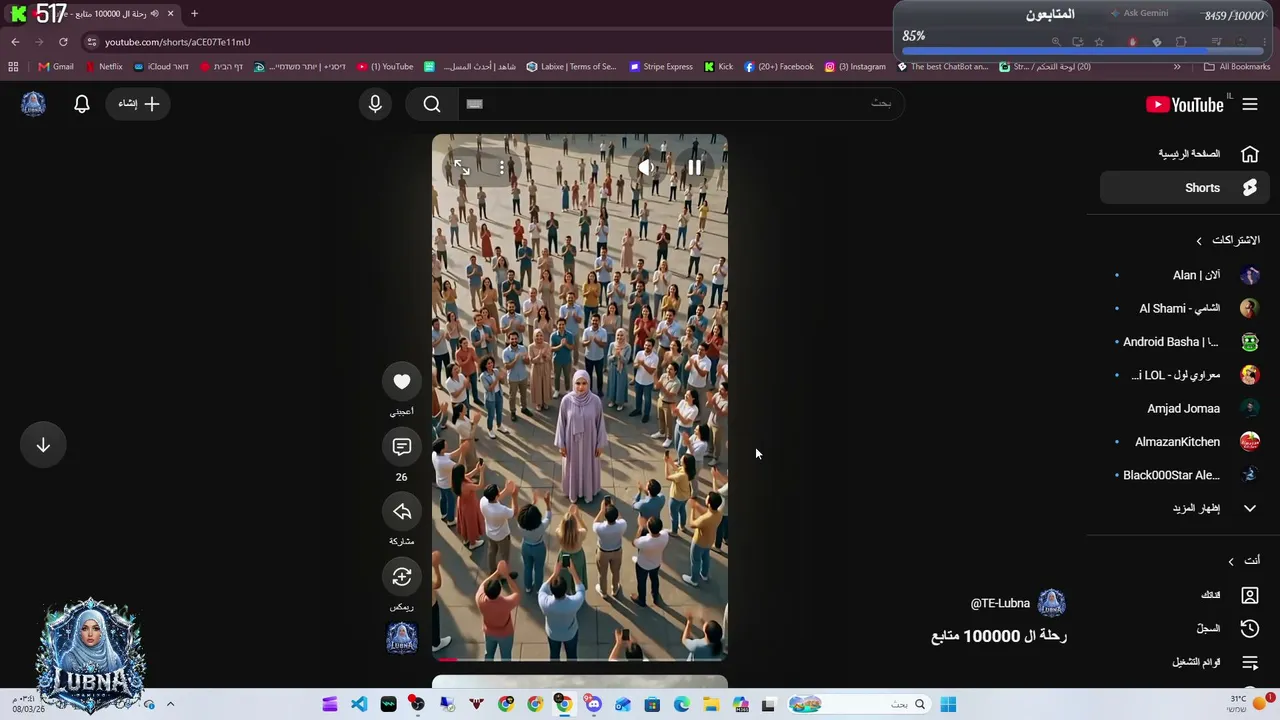Click the @TE-Lubna channel avatar

(1051, 603)
